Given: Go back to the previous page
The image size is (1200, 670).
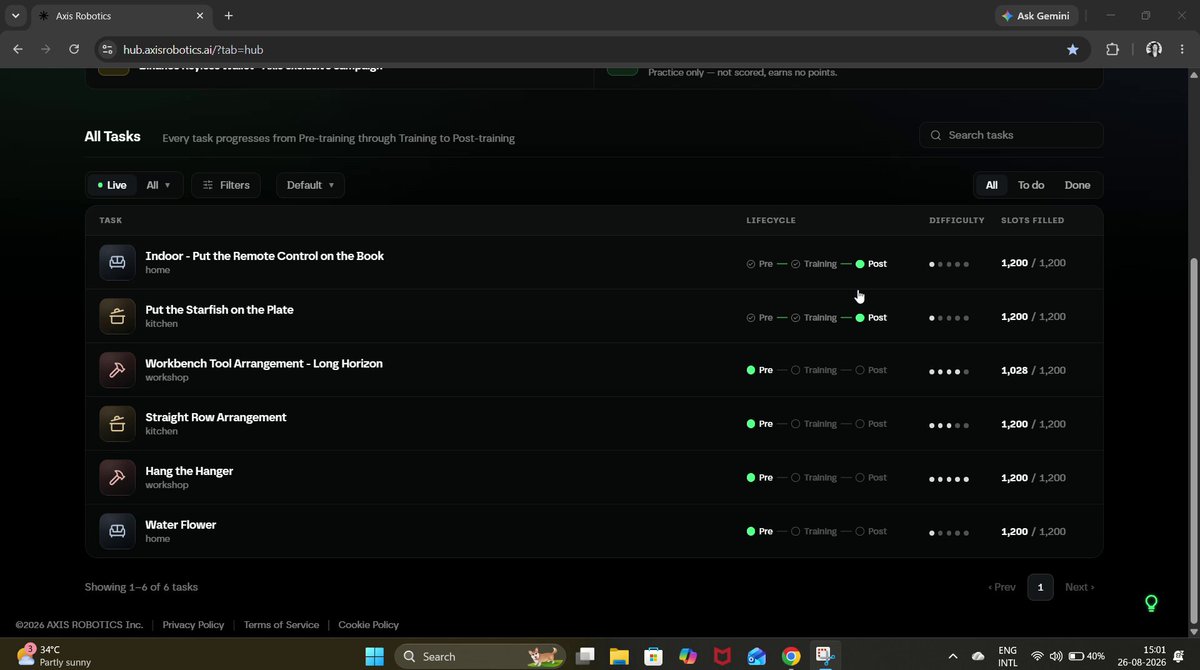Looking at the screenshot, I should tap(17, 49).
